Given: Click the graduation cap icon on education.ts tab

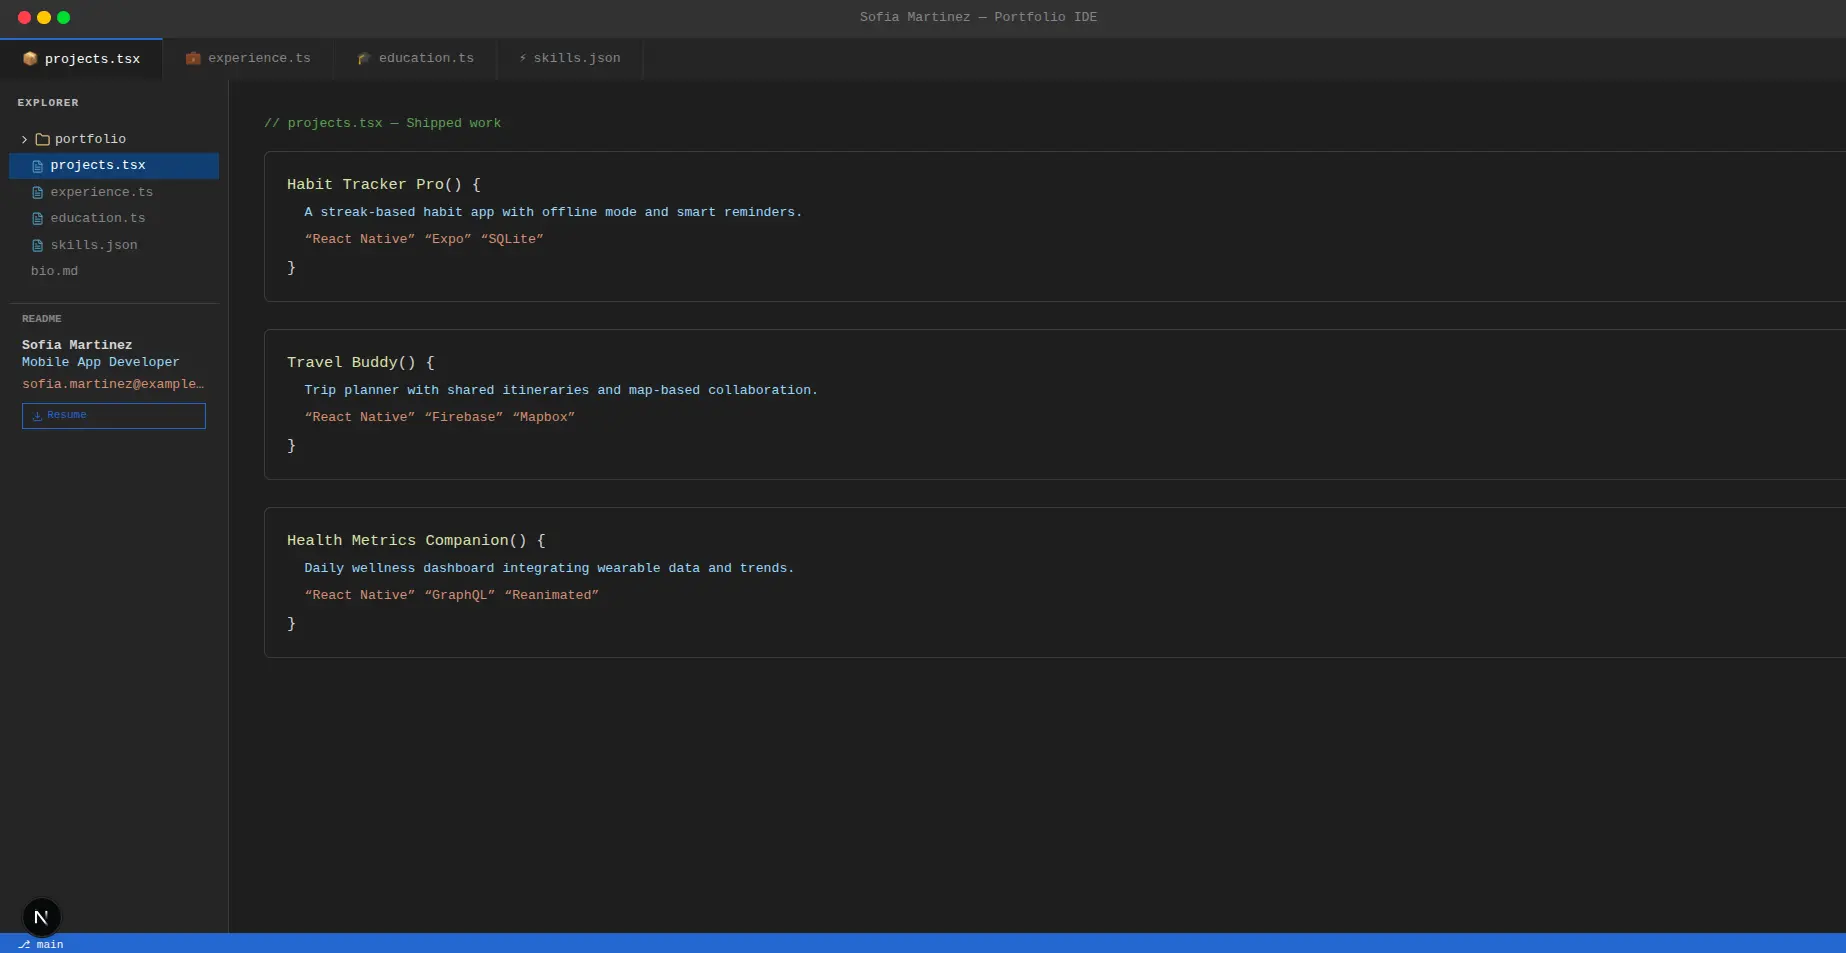Looking at the screenshot, I should 364,59.
